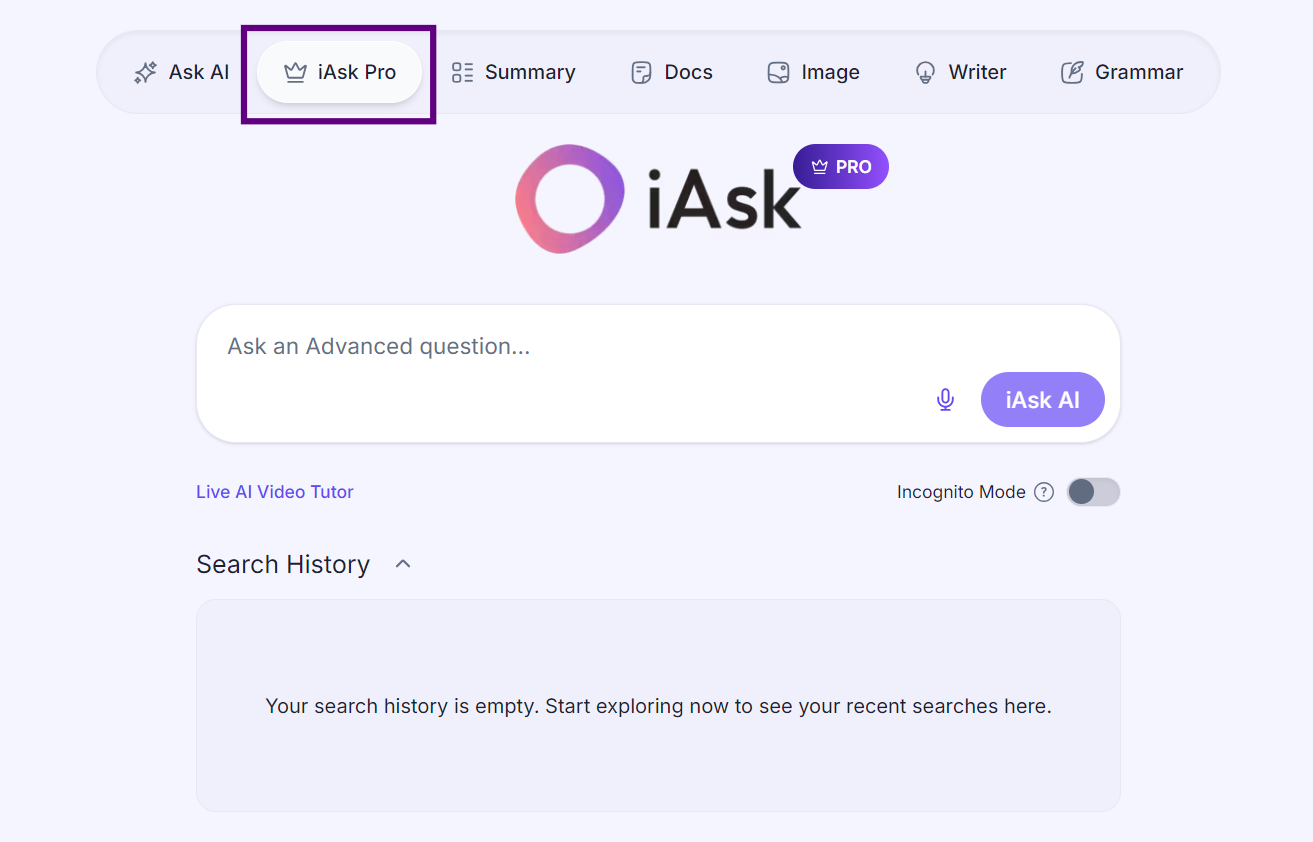Viewport: 1313px width, 842px height.
Task: Click the Incognito Mode help question-mark icon
Action: pyautogui.click(x=1044, y=492)
